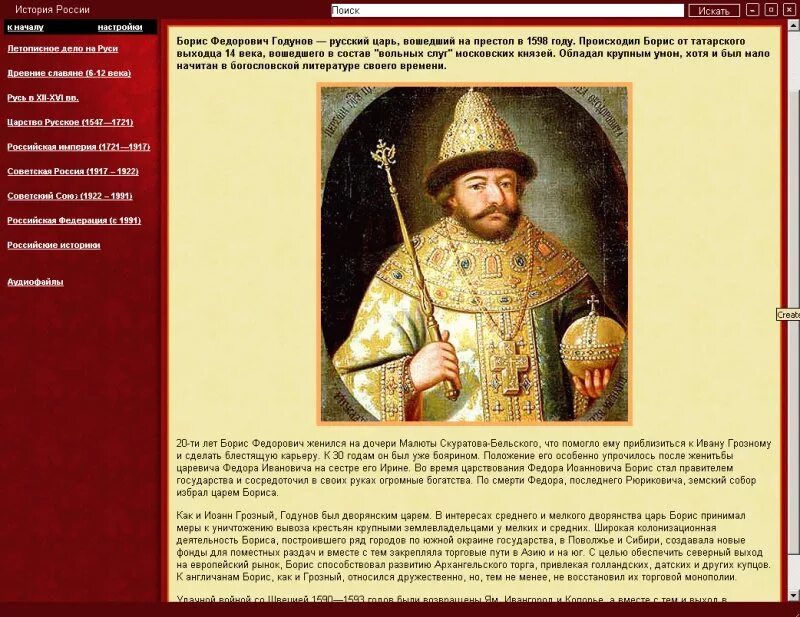Open 'Советский Союз (1922 – 1991)' section
Image resolution: width=800 pixels, height=617 pixels.
pyautogui.click(x=70, y=195)
